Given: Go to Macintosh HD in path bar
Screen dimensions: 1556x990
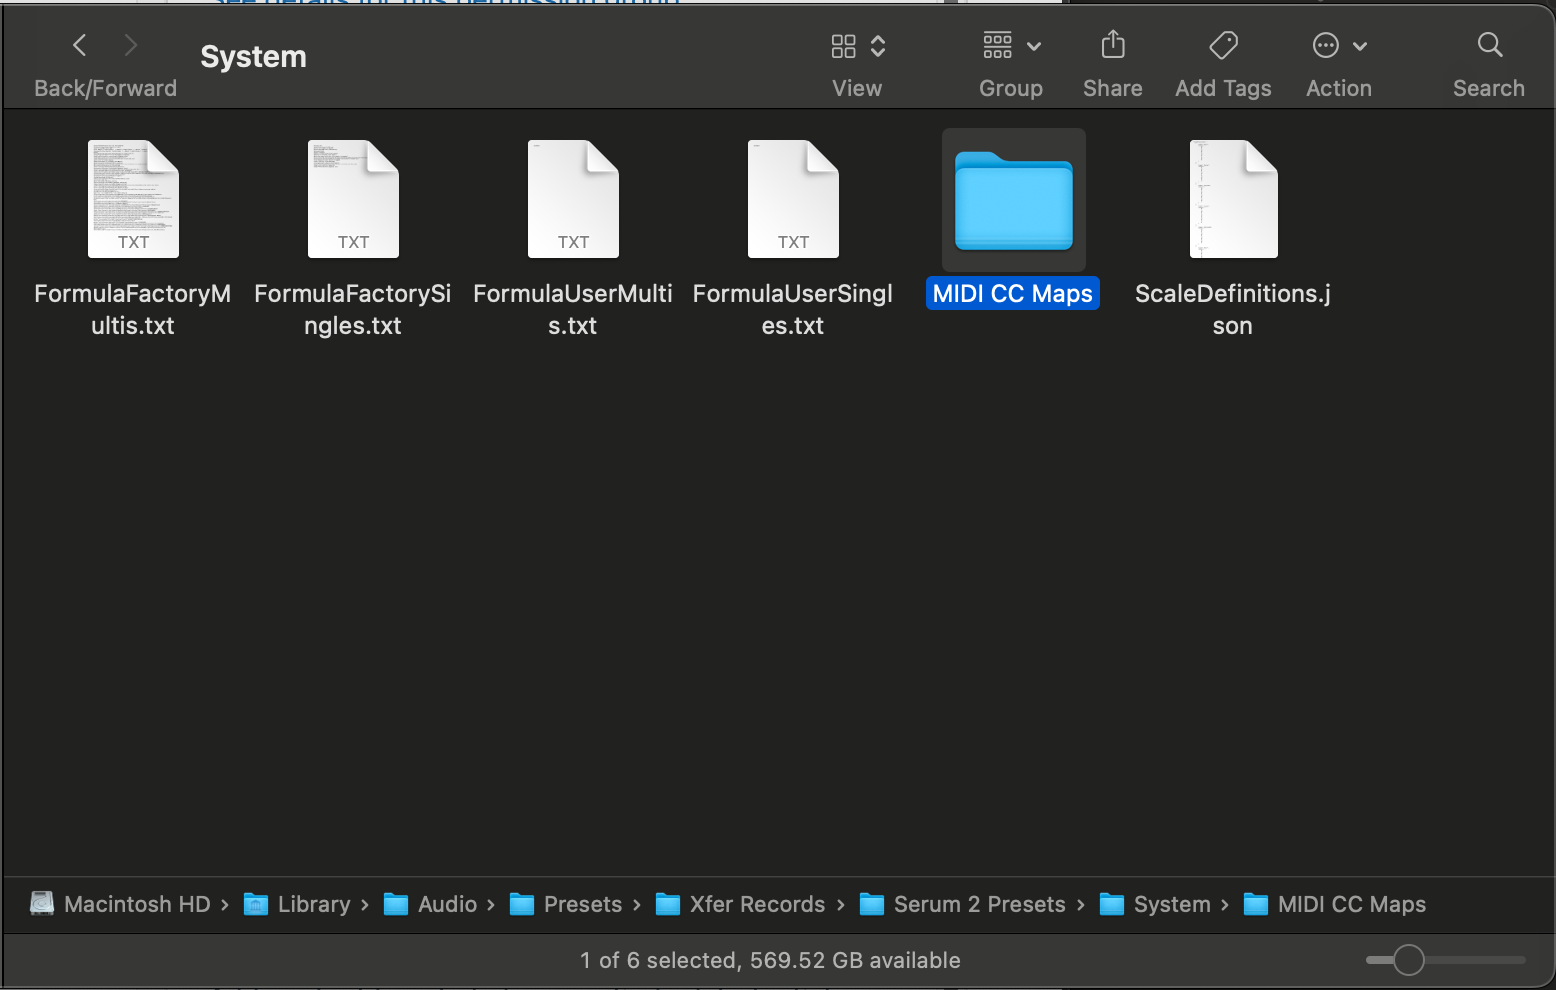Looking at the screenshot, I should pyautogui.click(x=121, y=904).
